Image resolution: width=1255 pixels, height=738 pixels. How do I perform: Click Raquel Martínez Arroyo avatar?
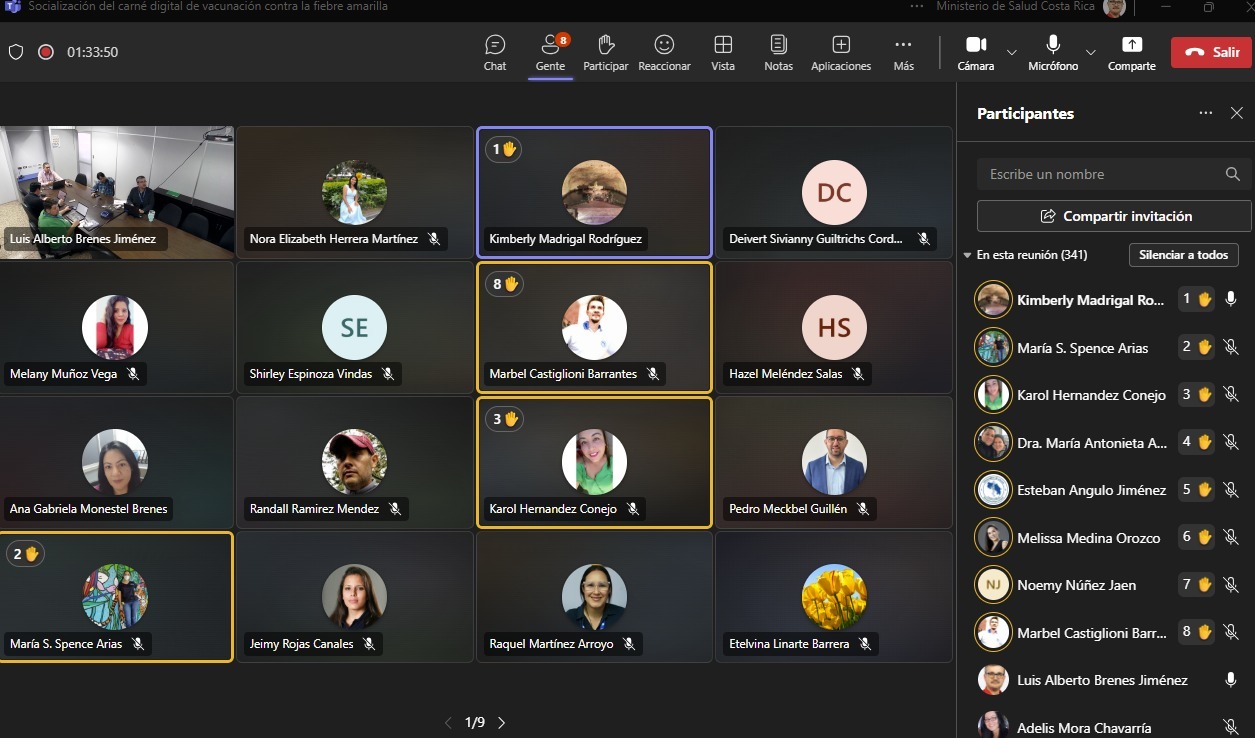pos(594,597)
